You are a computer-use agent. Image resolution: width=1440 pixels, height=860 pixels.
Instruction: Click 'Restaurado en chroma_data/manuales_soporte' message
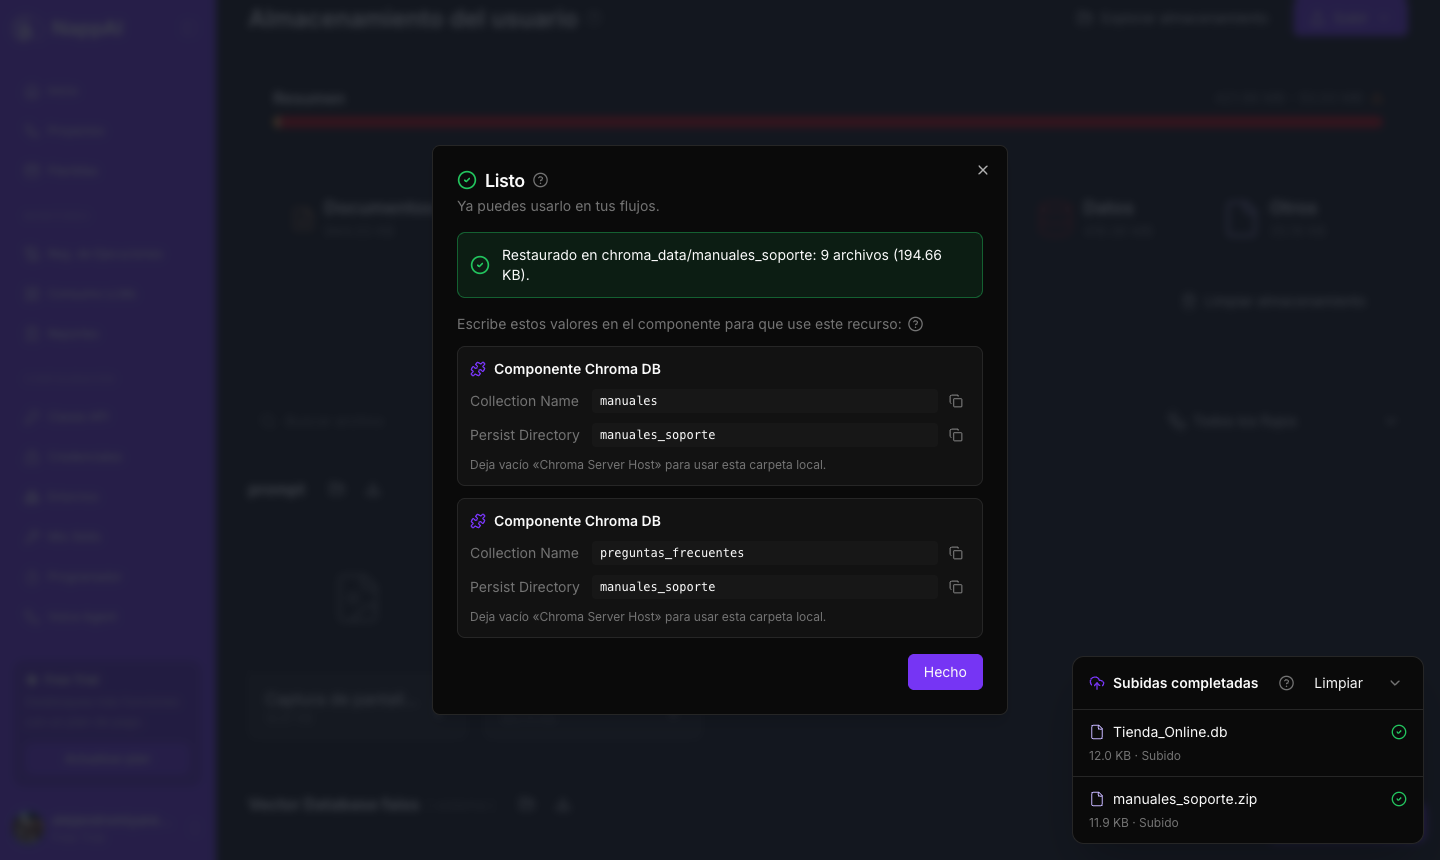pos(722,265)
